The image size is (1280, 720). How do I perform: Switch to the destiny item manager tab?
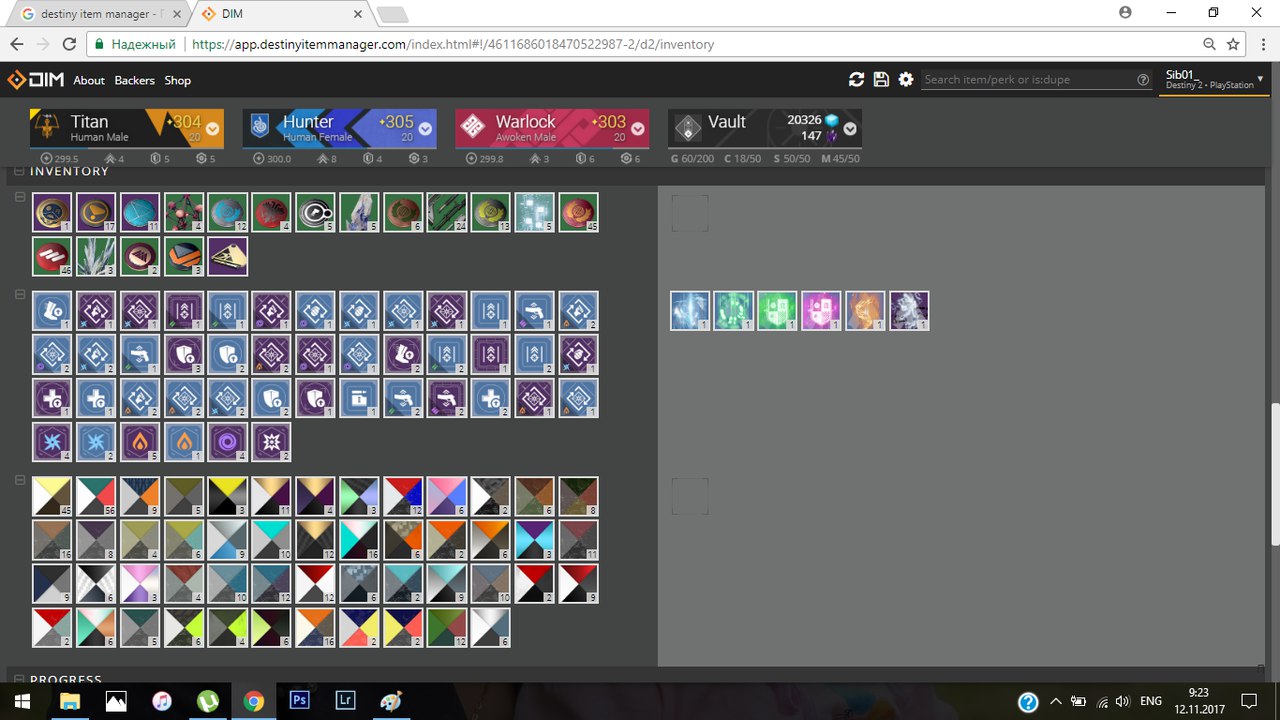pyautogui.click(x=97, y=14)
